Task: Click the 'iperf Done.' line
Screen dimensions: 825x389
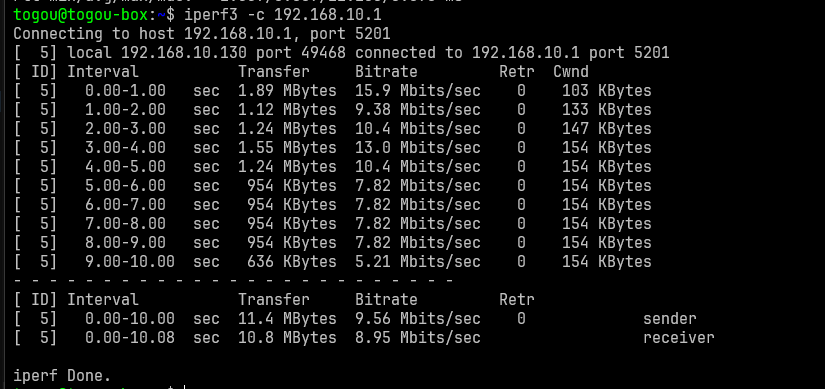Action: pyautogui.click(x=62, y=376)
